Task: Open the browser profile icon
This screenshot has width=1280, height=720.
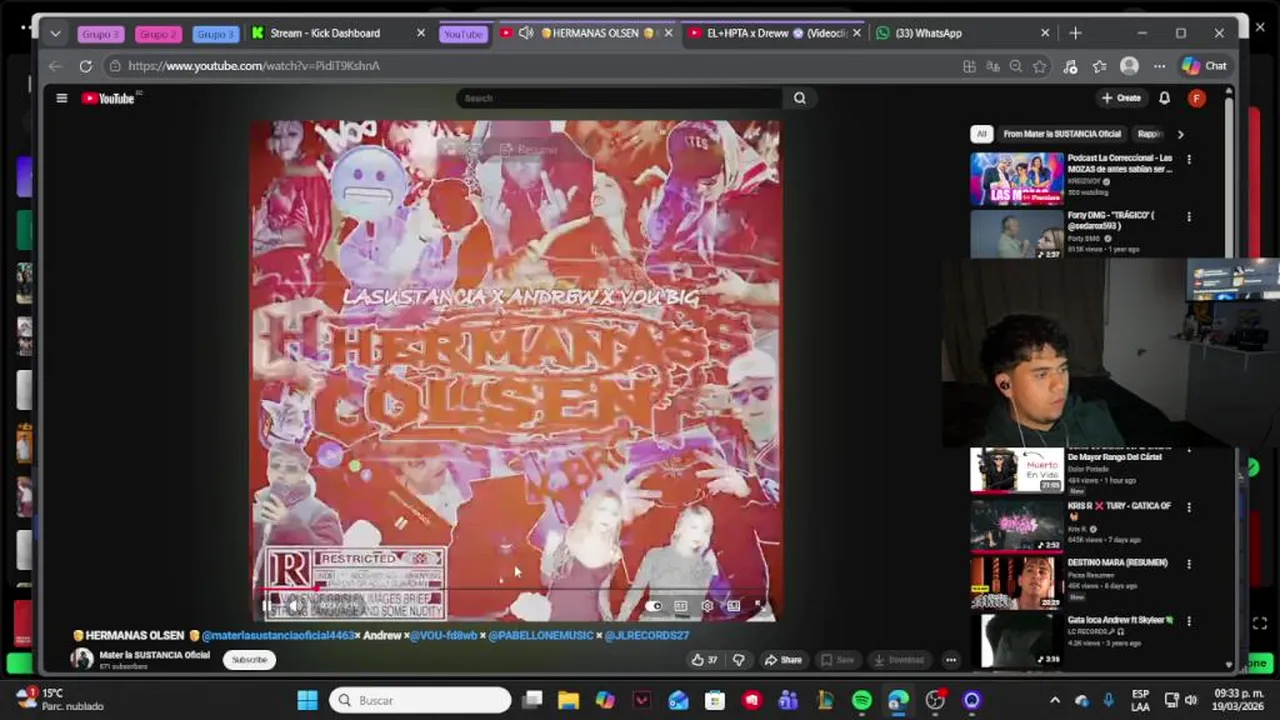Action: tap(1129, 66)
